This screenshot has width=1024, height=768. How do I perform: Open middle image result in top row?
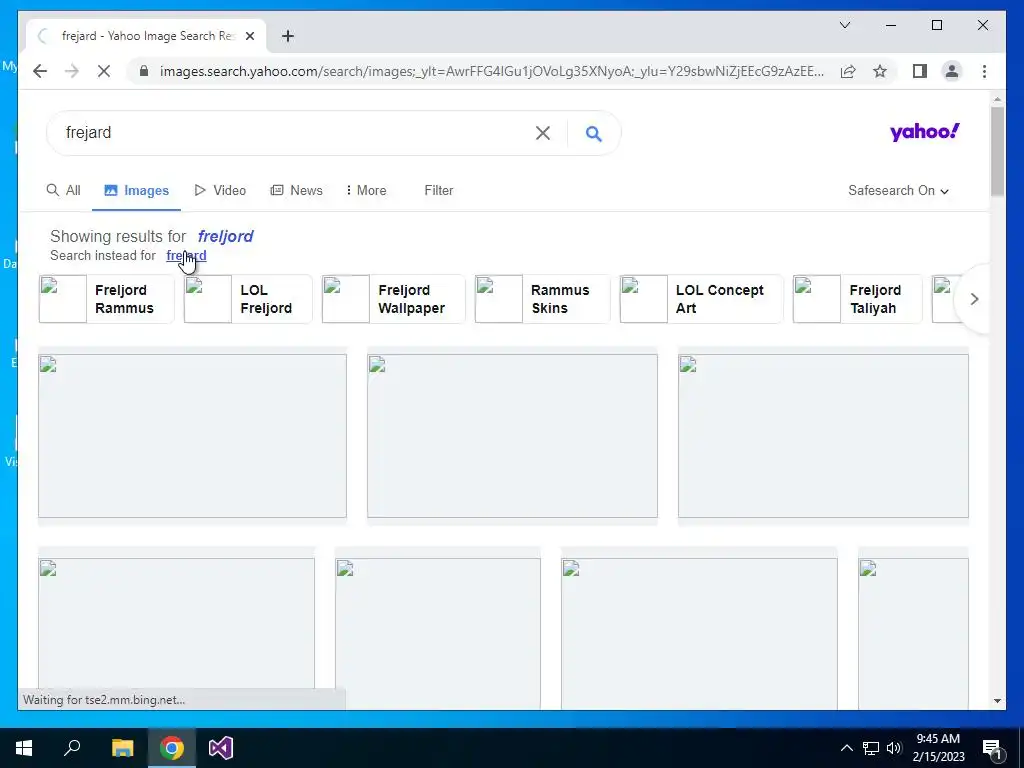[x=512, y=436]
